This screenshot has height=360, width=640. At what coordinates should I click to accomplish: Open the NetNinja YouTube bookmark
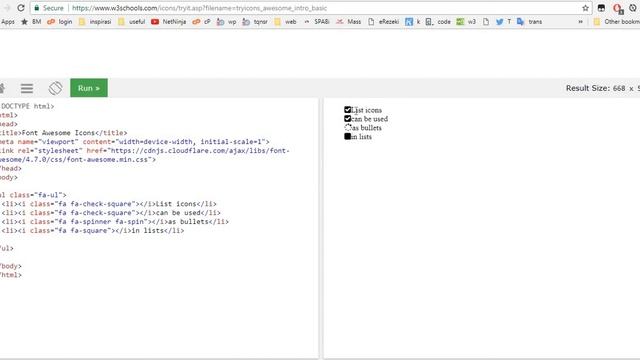coord(169,22)
